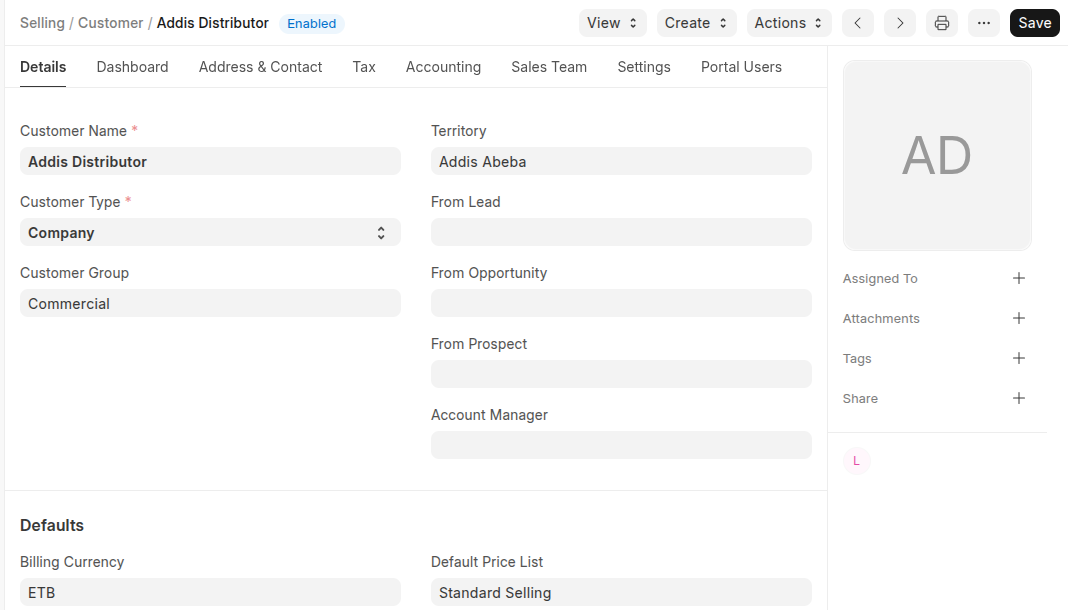
Task: Save the customer record
Action: (x=1034, y=23)
